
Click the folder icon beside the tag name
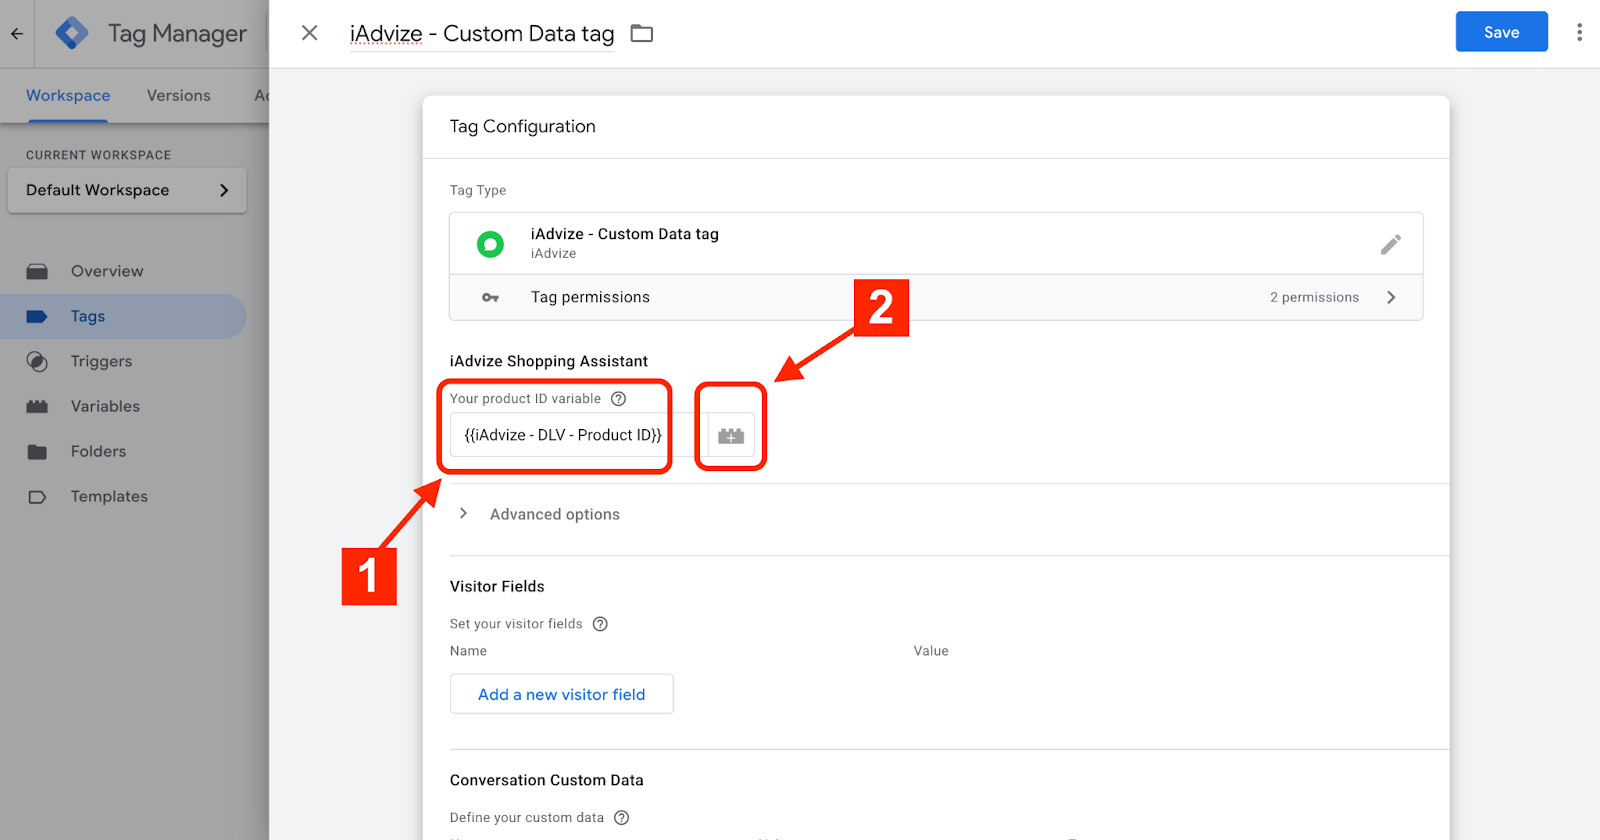click(x=642, y=34)
